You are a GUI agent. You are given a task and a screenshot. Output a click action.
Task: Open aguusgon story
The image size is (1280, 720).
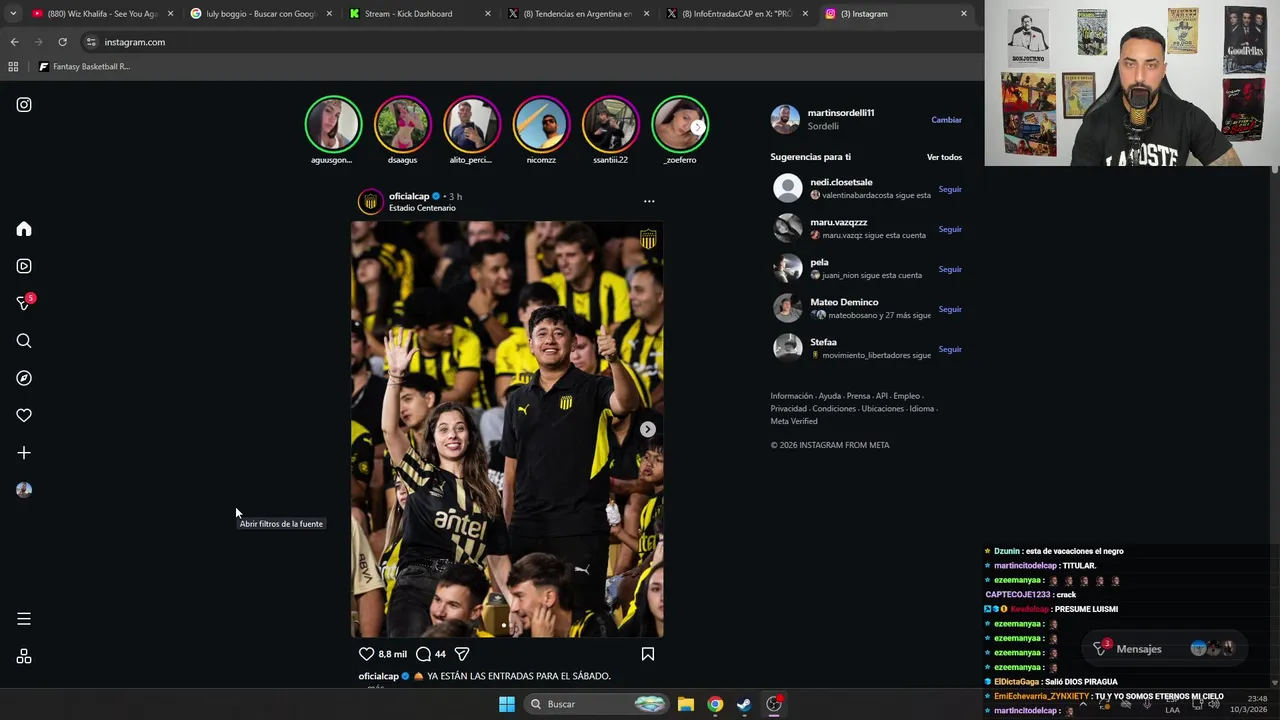coord(333,124)
